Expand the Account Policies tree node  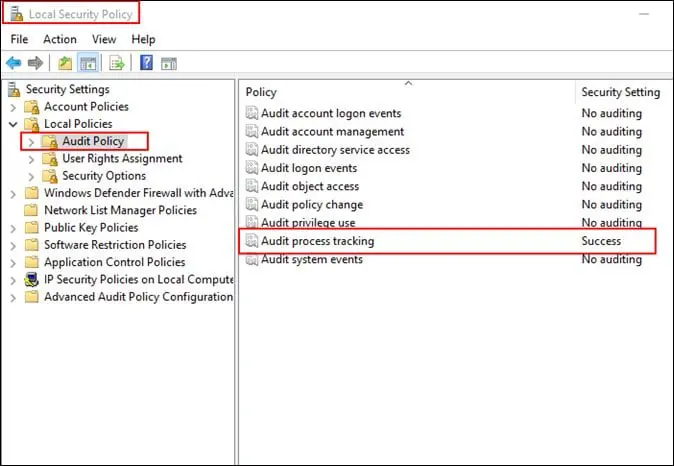coord(13,107)
